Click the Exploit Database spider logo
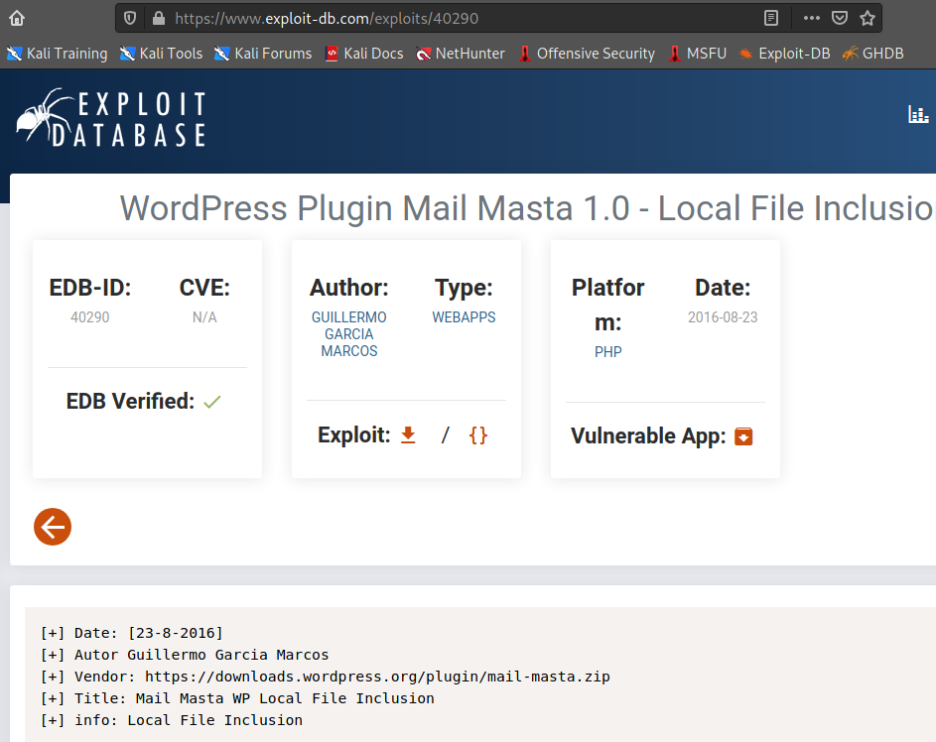This screenshot has width=936, height=742. [111, 118]
